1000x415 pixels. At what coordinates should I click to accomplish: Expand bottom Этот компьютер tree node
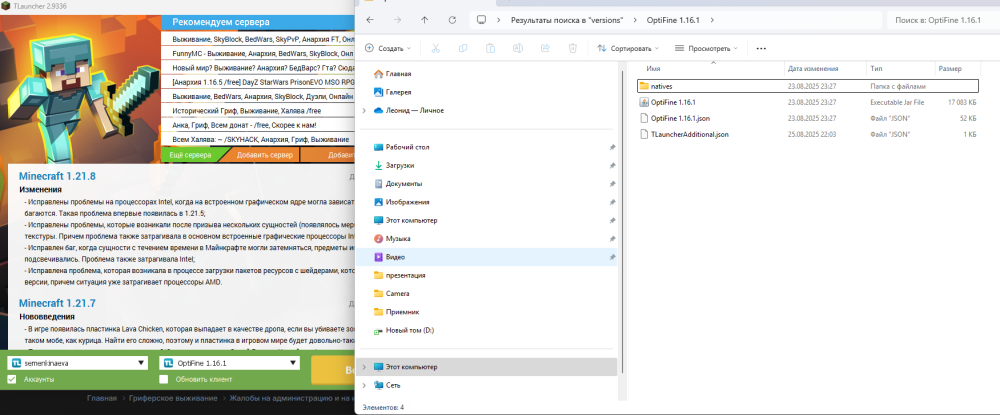click(x=365, y=367)
